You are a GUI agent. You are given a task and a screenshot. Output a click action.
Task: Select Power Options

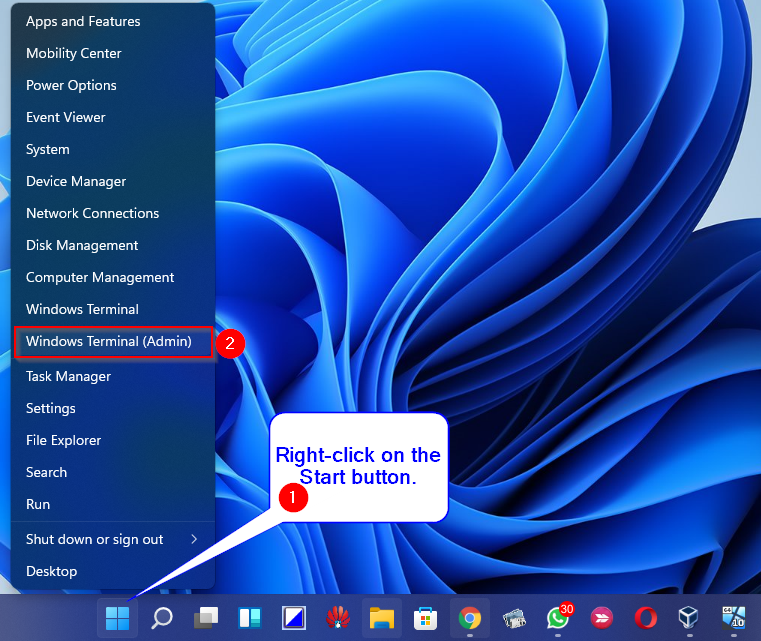pyautogui.click(x=113, y=85)
